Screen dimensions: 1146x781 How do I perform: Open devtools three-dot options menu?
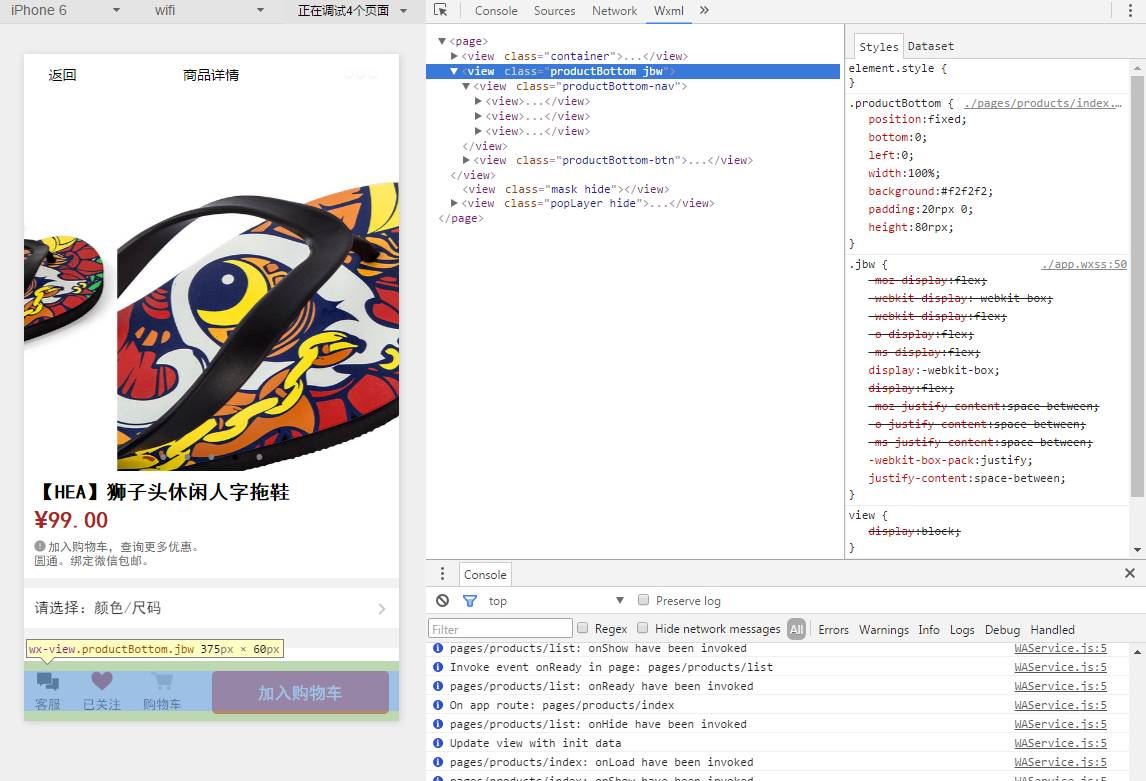click(x=1131, y=10)
